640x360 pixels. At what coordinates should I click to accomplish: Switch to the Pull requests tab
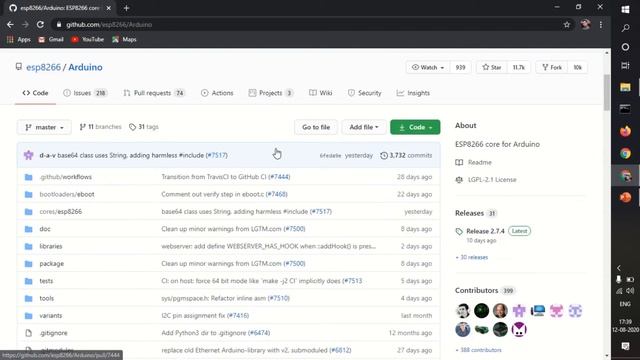154,93
